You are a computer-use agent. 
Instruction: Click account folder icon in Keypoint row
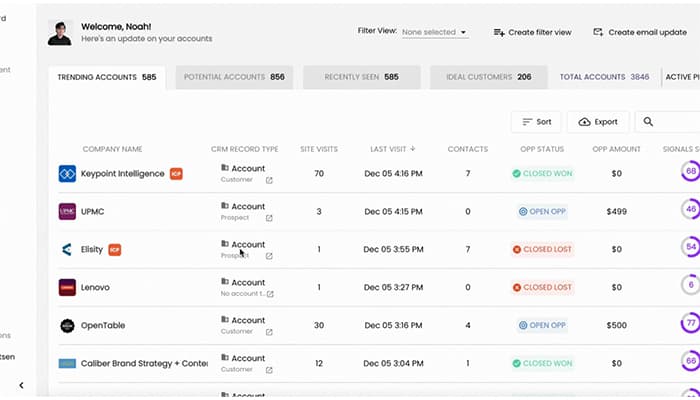coord(225,168)
